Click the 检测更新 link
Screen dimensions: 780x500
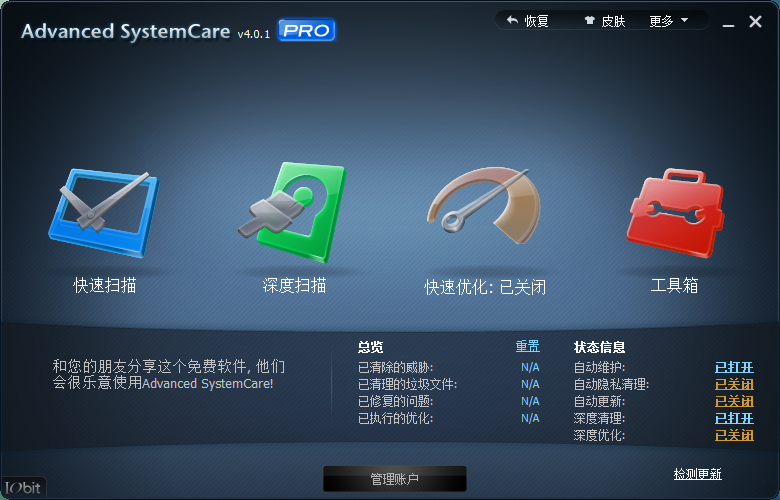697,474
